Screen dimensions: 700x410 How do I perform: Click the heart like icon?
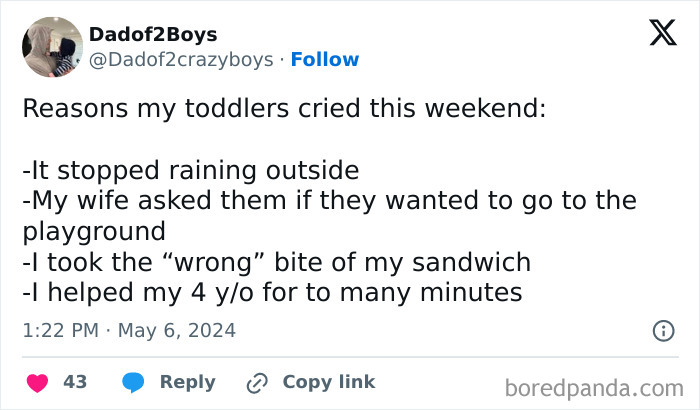[37, 382]
